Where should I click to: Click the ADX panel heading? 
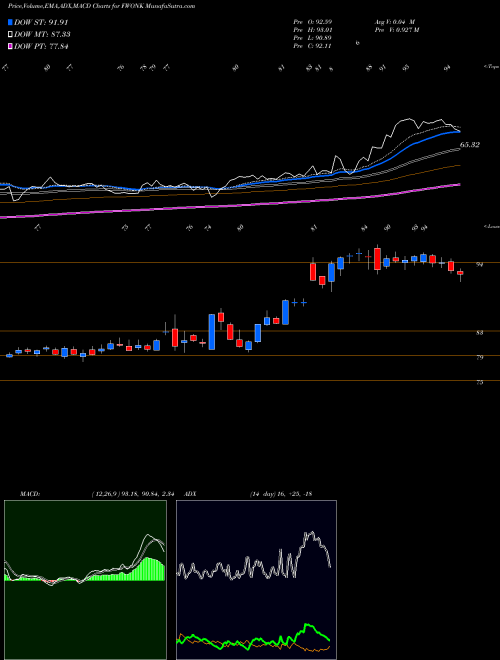pos(191,494)
